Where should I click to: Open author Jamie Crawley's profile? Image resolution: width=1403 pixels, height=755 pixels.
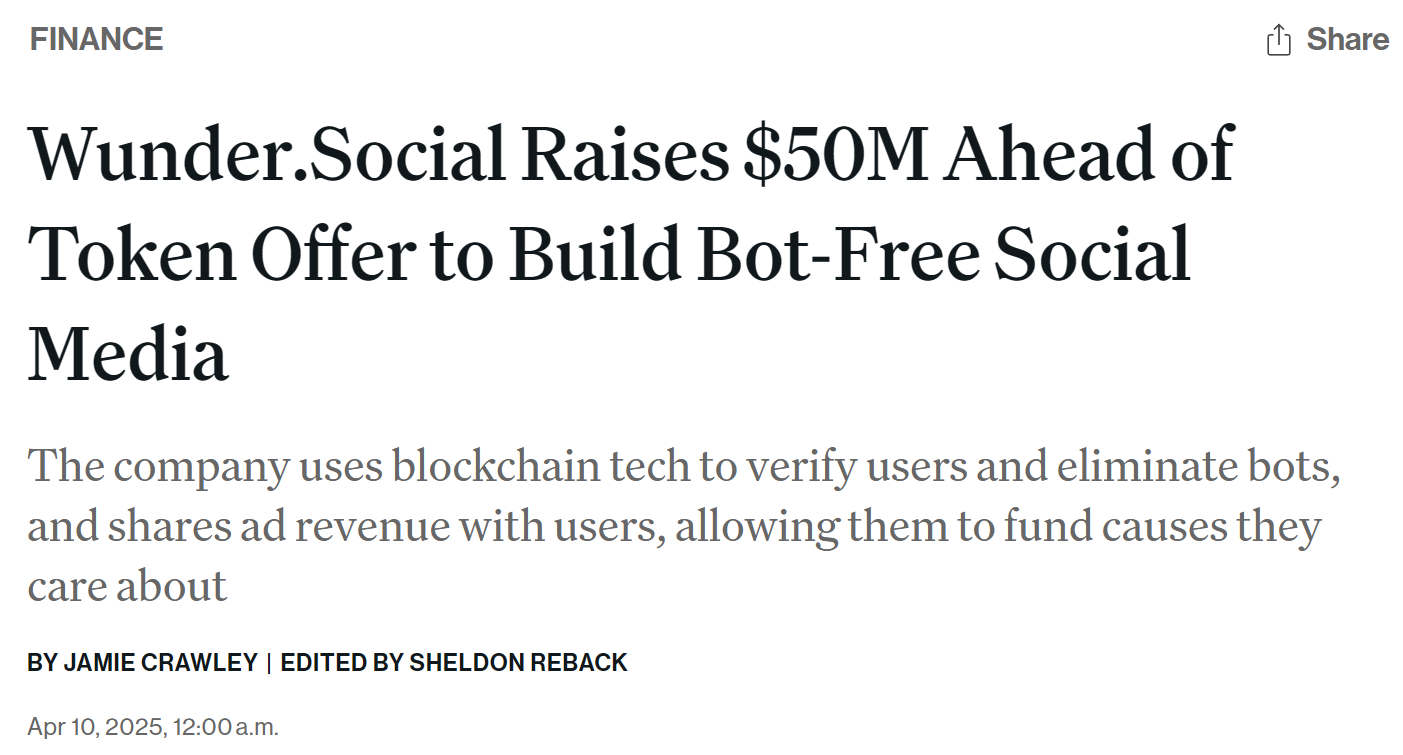160,662
